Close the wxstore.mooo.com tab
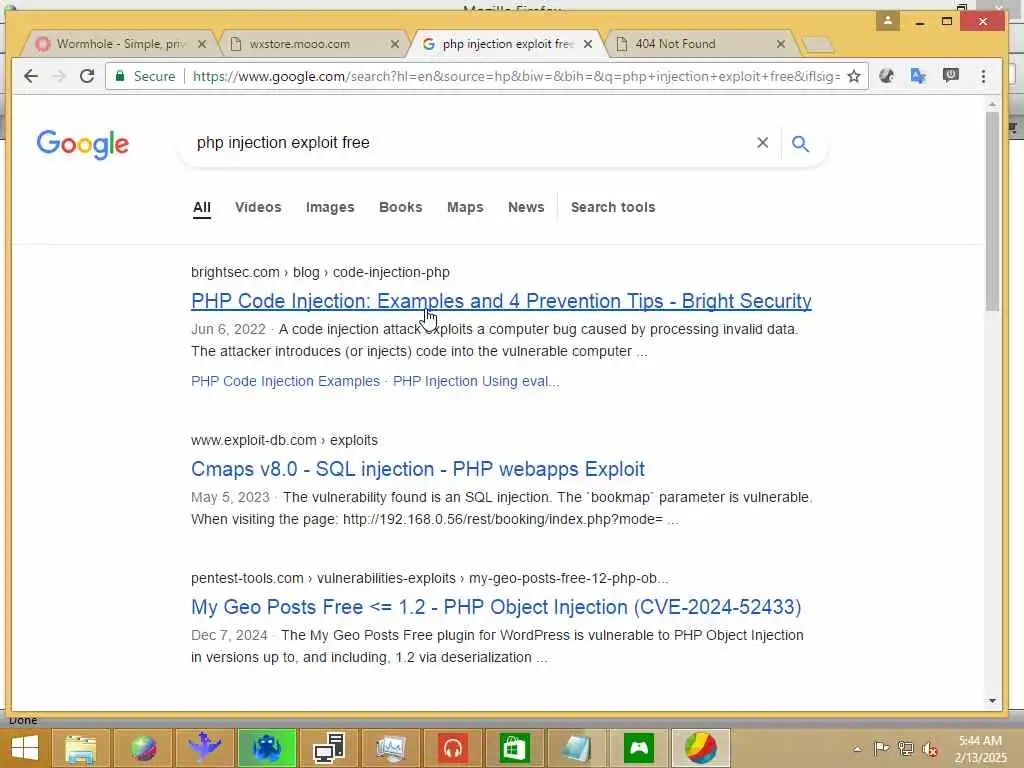This screenshot has height=768, width=1024. point(394,44)
